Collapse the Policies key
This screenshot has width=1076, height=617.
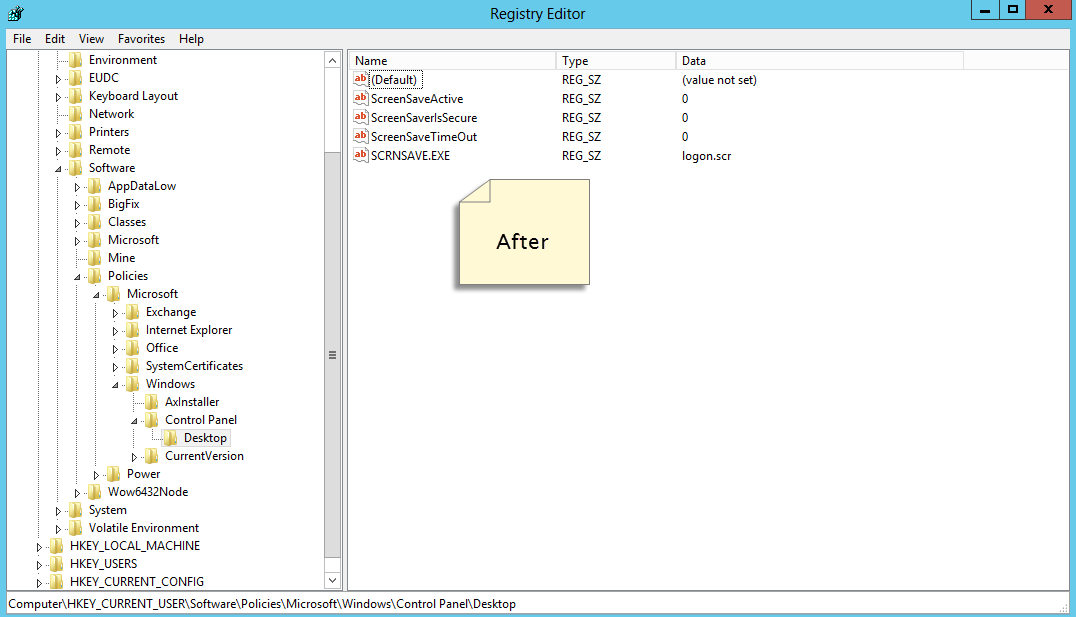pyautogui.click(x=75, y=275)
